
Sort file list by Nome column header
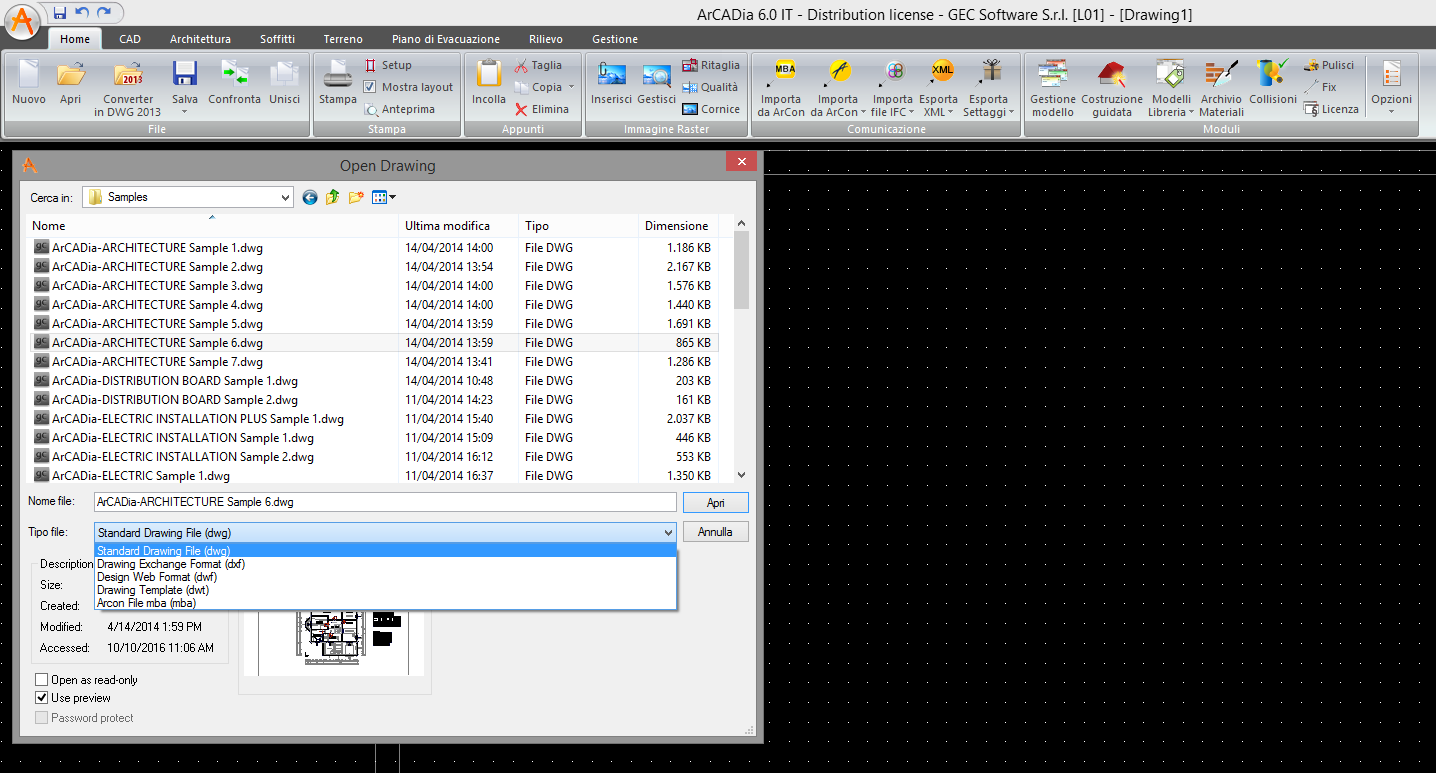pos(213,226)
